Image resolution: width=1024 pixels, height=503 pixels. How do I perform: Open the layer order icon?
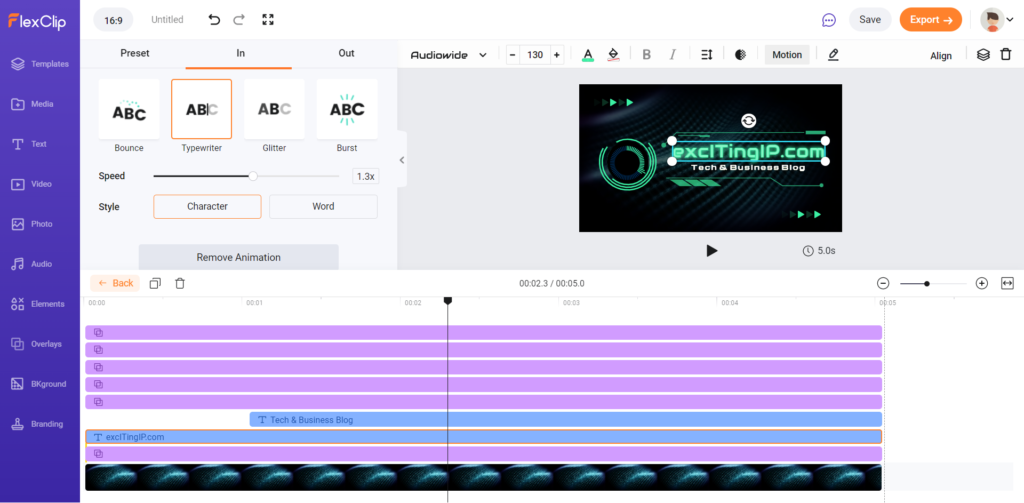point(983,55)
